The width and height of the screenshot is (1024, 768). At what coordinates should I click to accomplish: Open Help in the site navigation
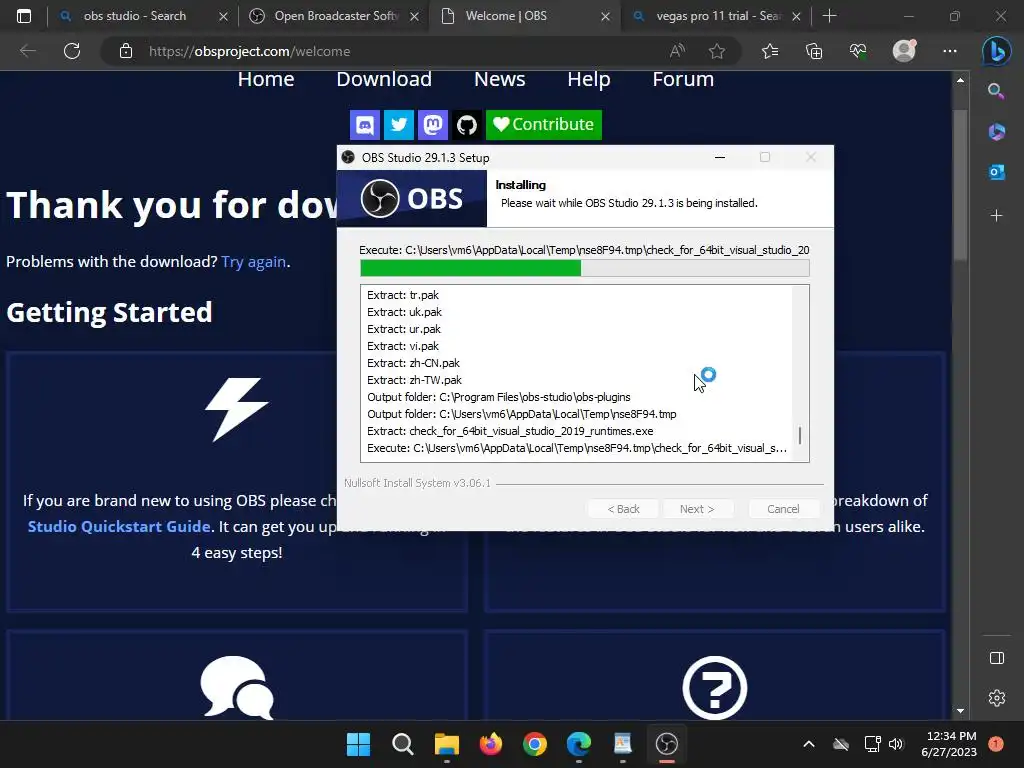[588, 79]
